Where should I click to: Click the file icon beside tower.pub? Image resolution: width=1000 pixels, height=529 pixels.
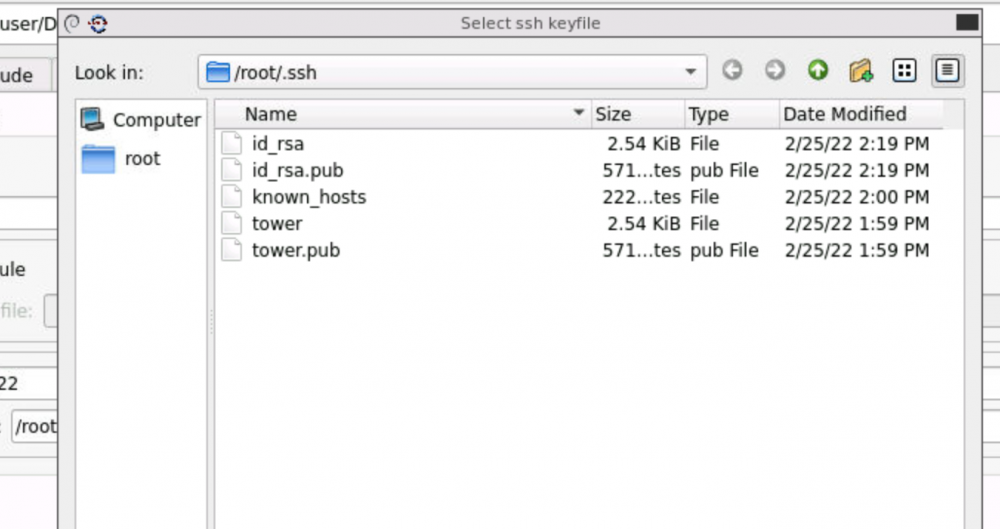coord(232,250)
